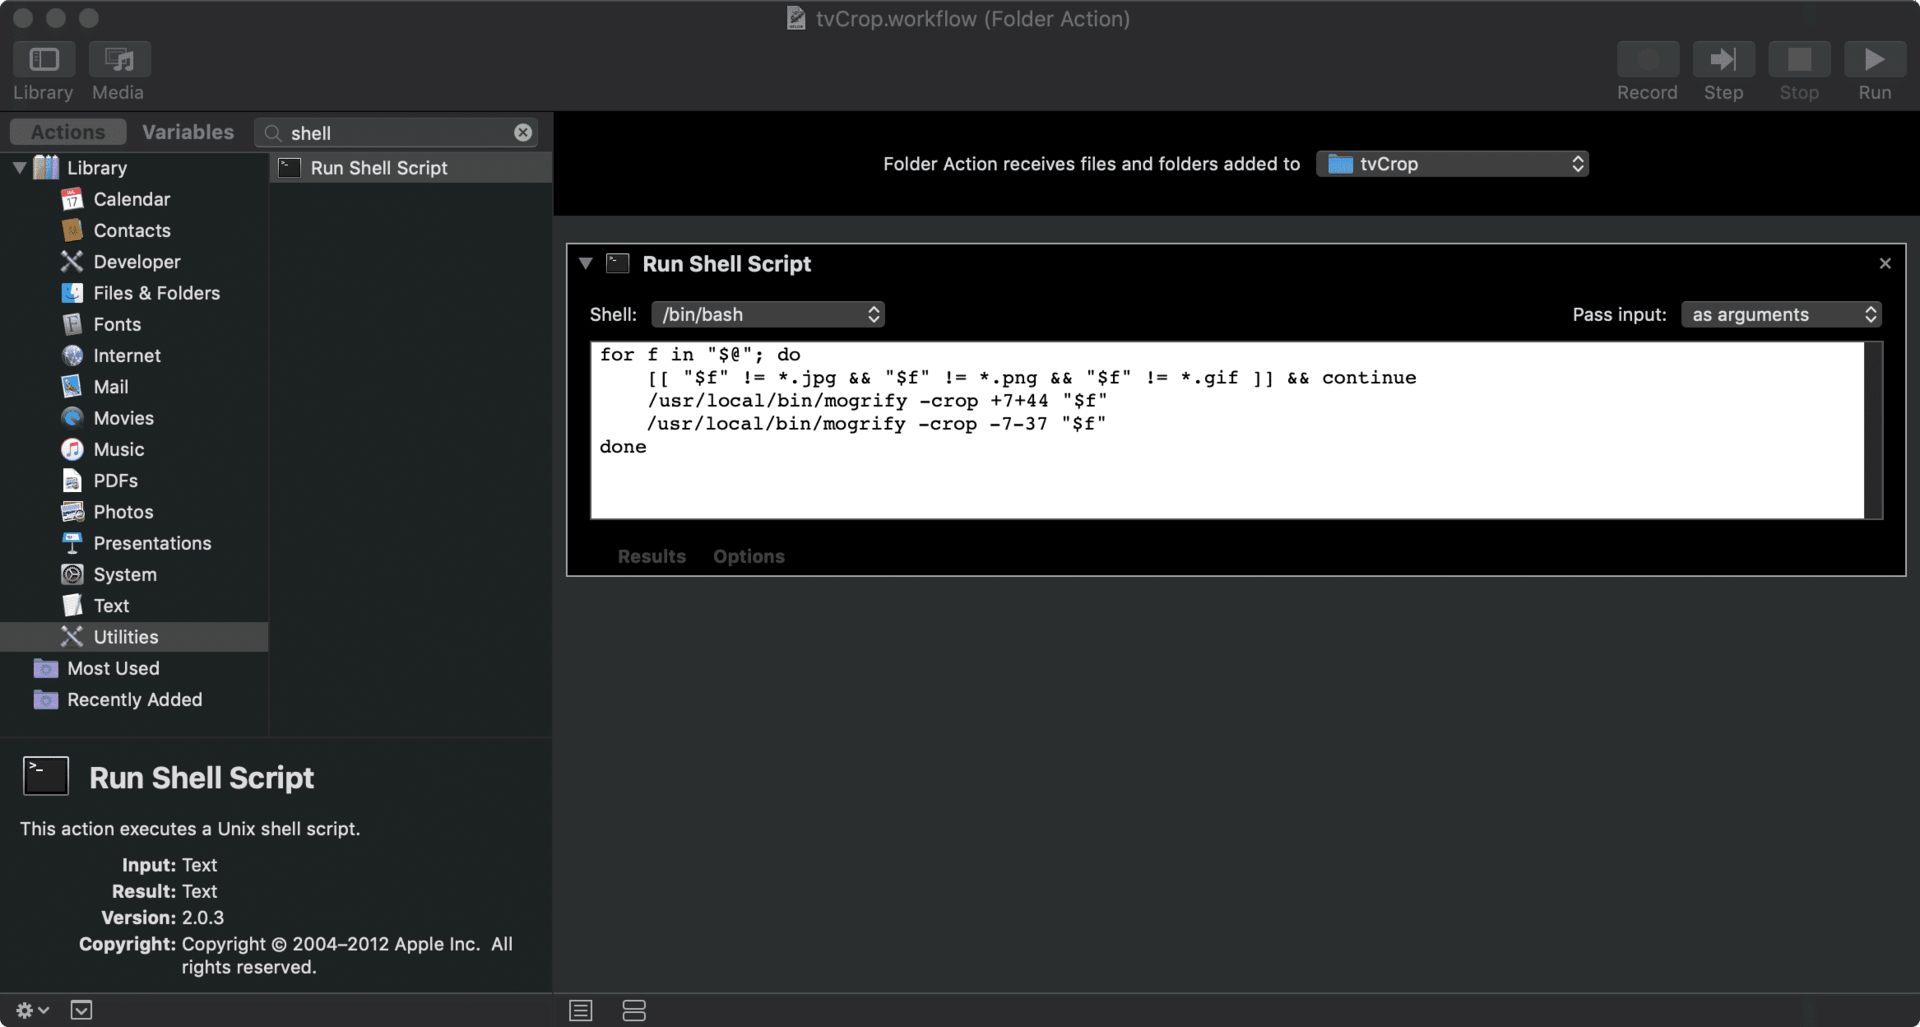
Task: Run the workflow with Run button
Action: pyautogui.click(x=1874, y=60)
